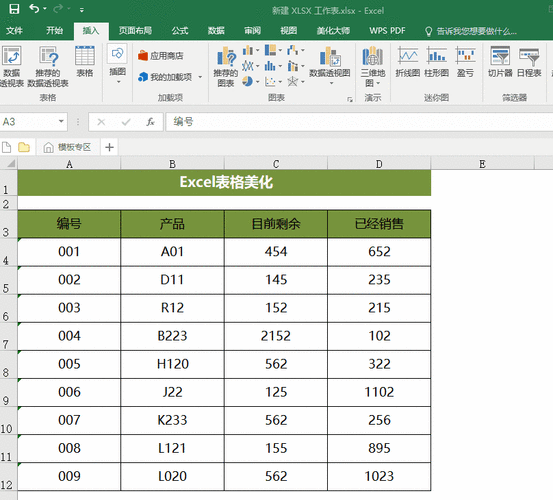Expand the column chart dropdown arrow
Screen dimensions: 553x500
click(x=257, y=50)
